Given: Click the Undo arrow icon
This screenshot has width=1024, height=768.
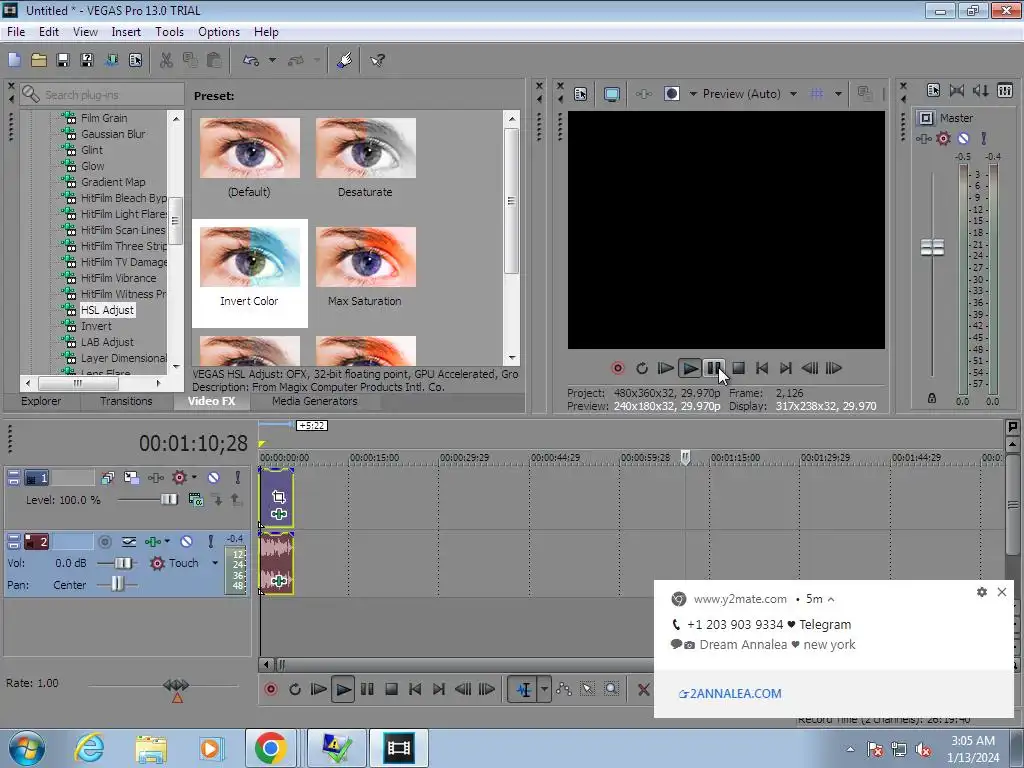Looking at the screenshot, I should point(251,60).
